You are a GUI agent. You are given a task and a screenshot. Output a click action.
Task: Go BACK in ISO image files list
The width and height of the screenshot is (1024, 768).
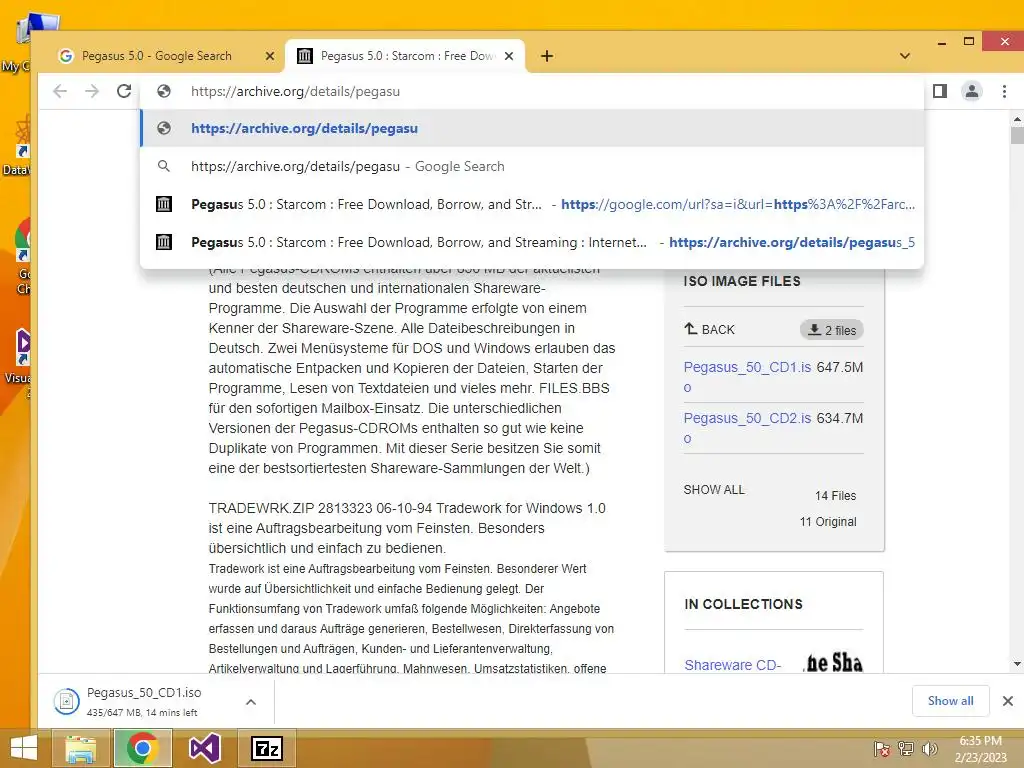point(709,330)
